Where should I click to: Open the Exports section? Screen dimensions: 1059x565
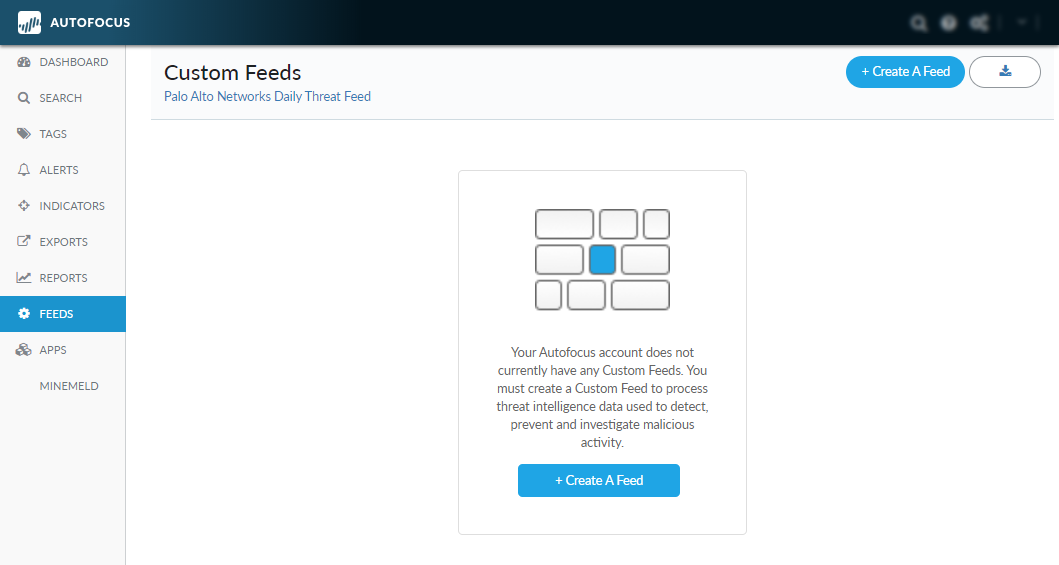coord(63,242)
